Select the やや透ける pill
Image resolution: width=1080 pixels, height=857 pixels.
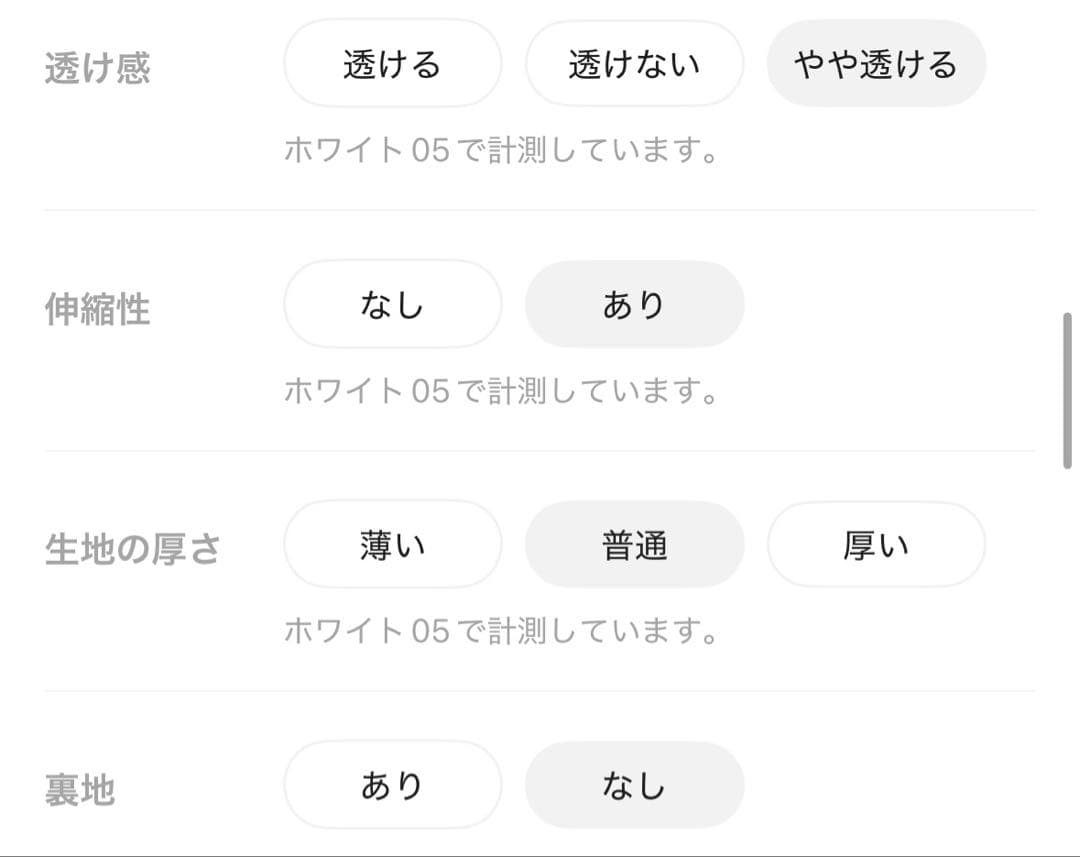pyautogui.click(x=876, y=64)
